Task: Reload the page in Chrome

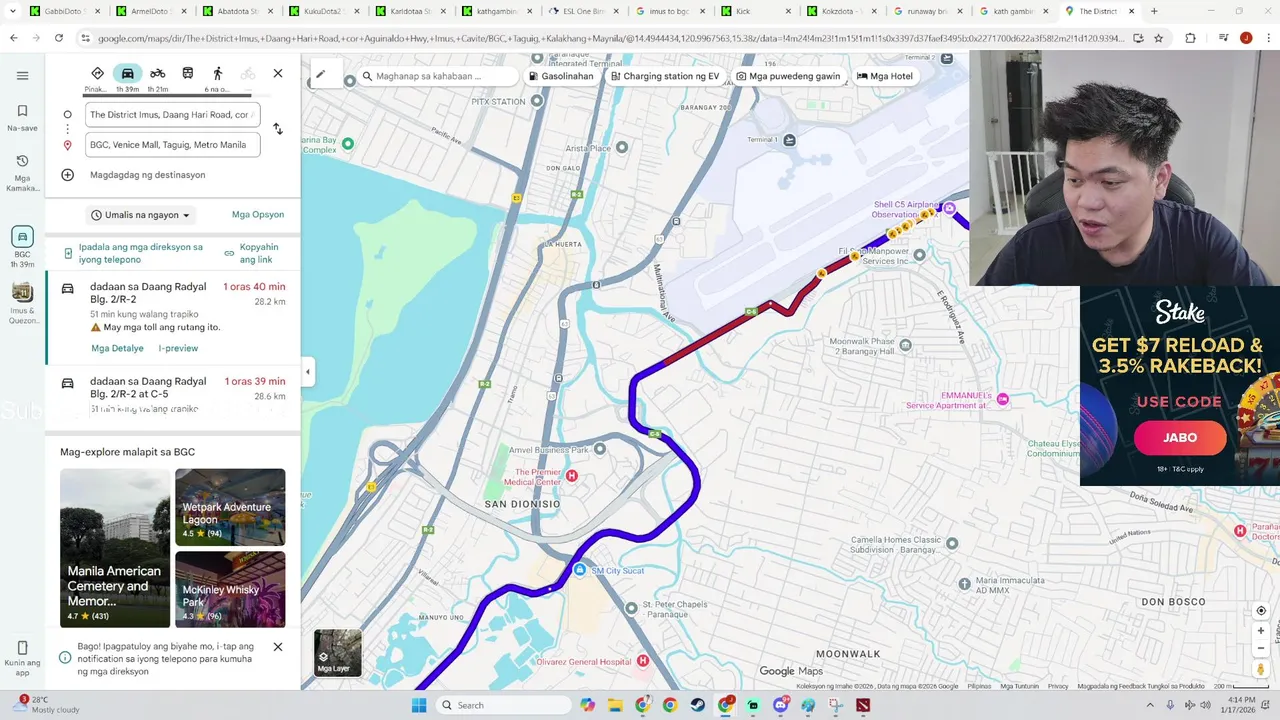Action: [59, 38]
